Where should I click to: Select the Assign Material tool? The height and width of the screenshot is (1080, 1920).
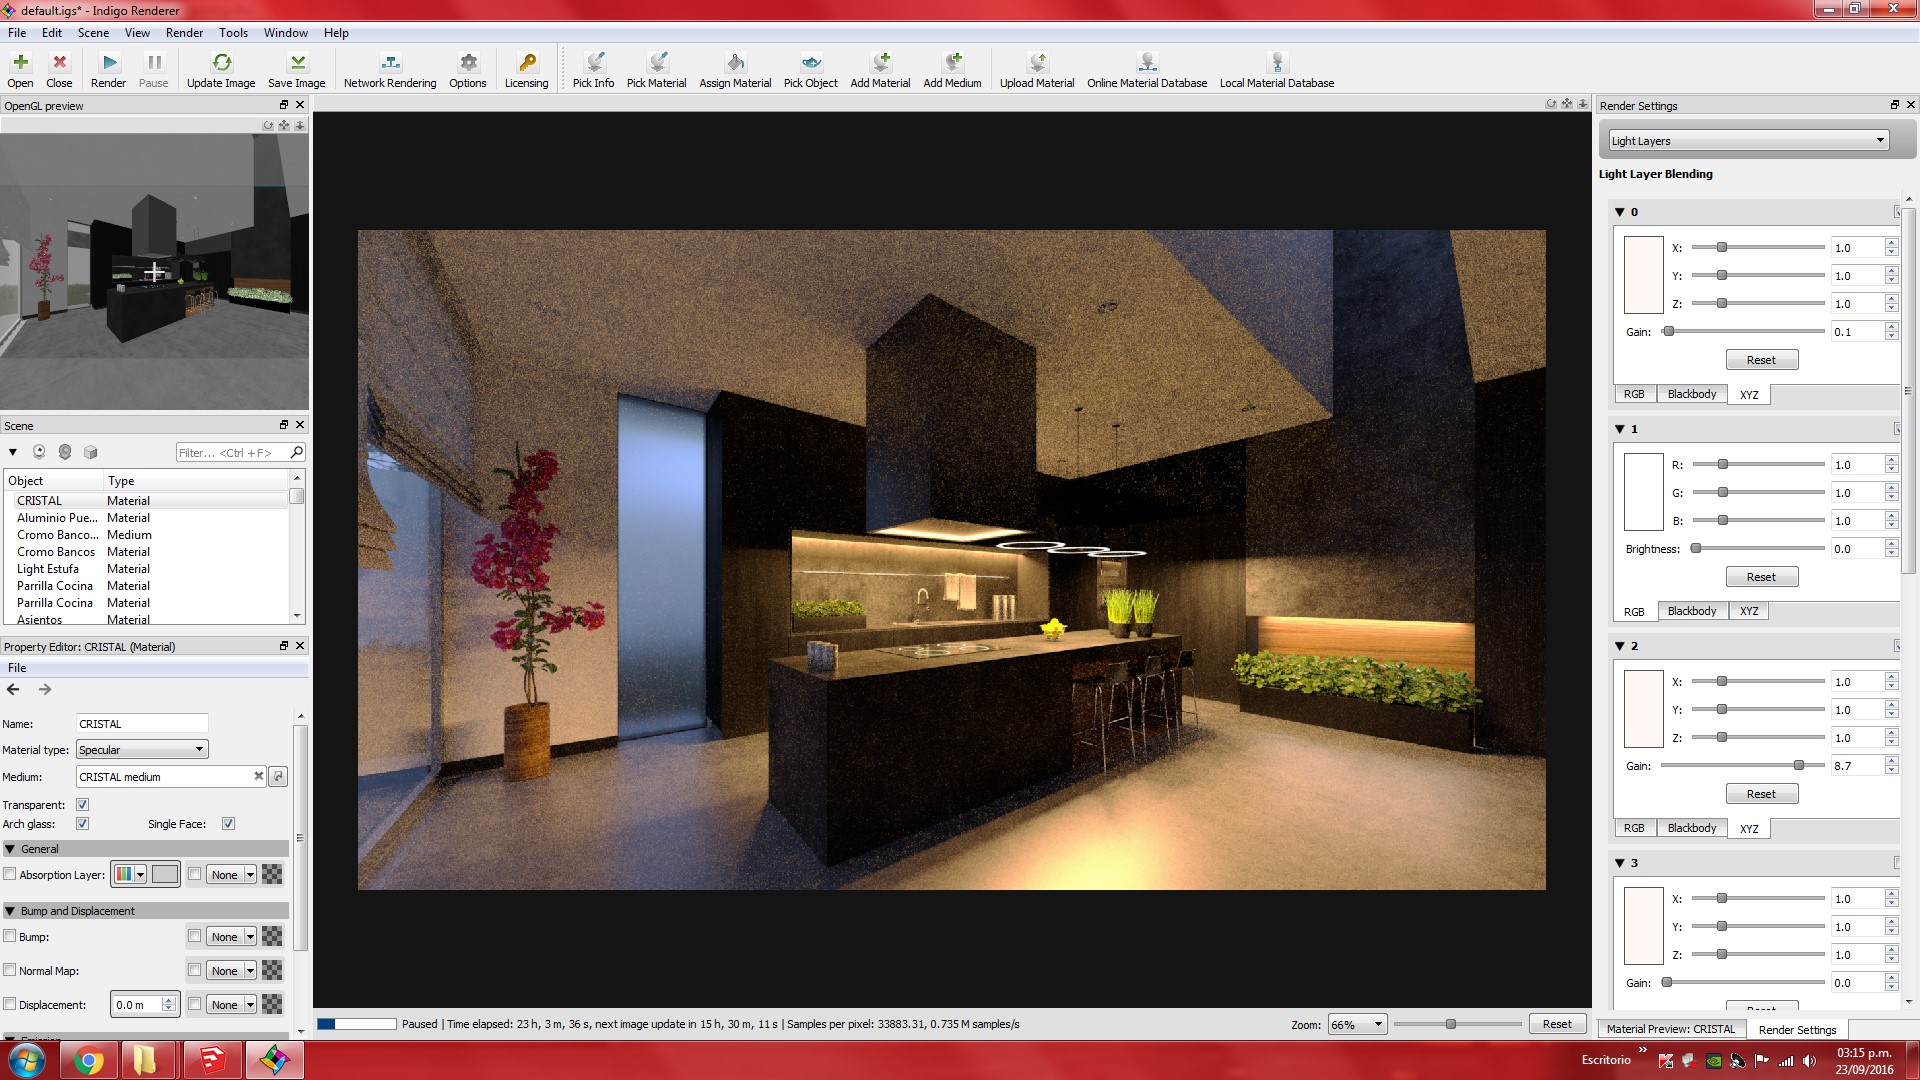click(x=735, y=70)
